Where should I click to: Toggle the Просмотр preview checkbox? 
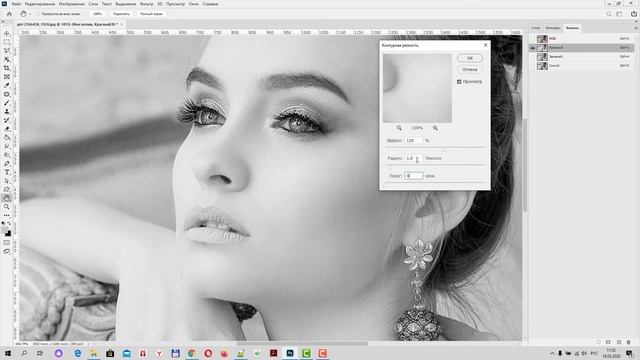pos(459,82)
